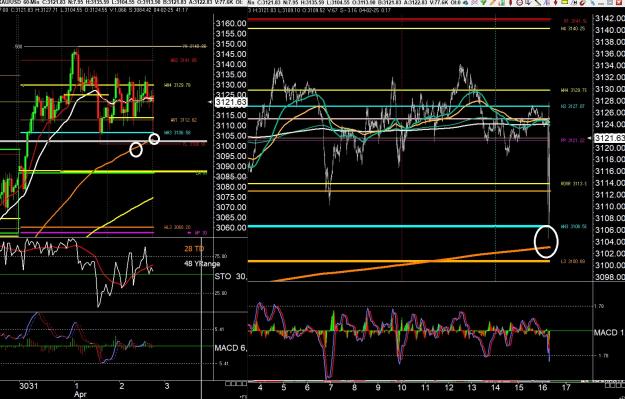
Task: Click the 3080.00 label on the left price axis
Action: 231,187
